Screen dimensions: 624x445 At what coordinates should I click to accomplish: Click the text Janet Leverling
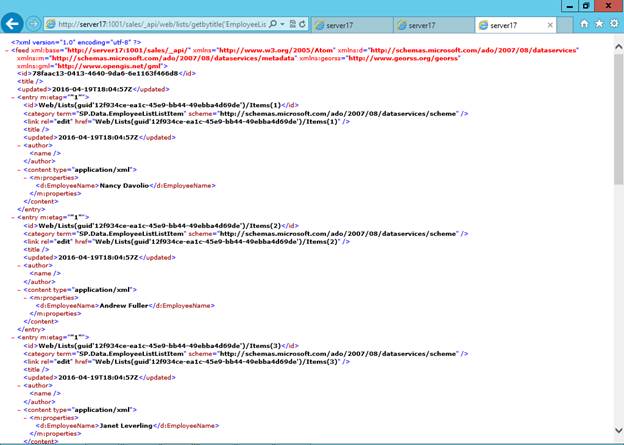coord(126,425)
